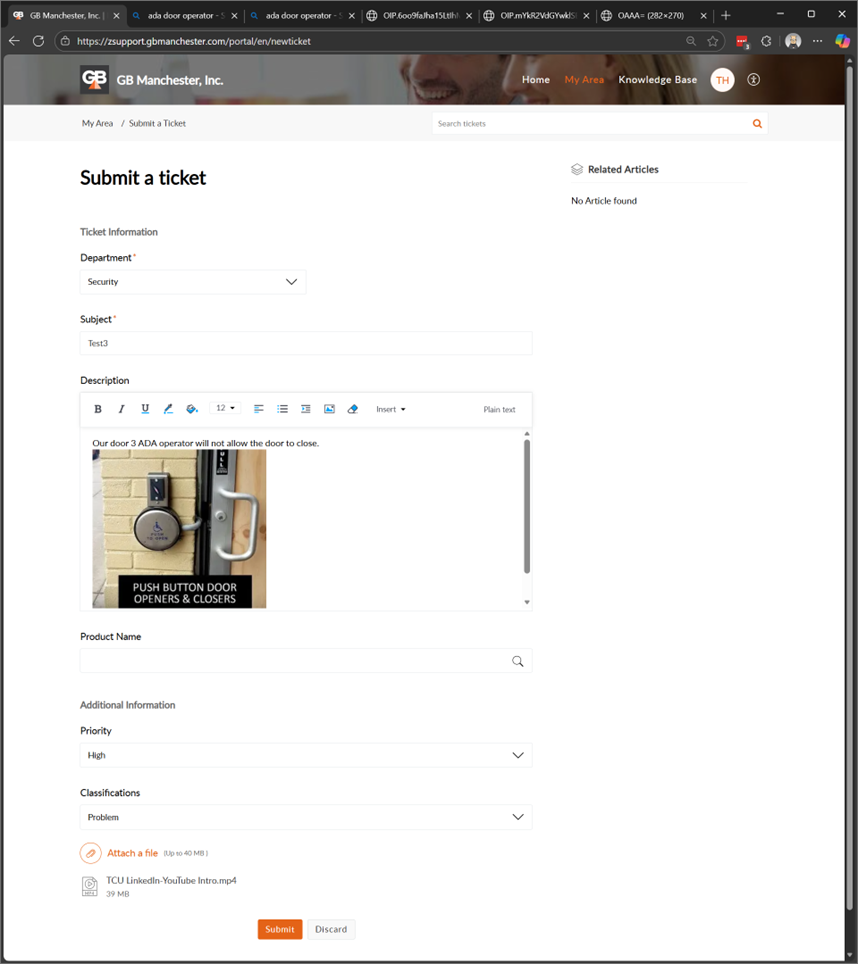The height and width of the screenshot is (964, 858).
Task: Go to Knowledge Base in navigation
Action: click(x=657, y=80)
